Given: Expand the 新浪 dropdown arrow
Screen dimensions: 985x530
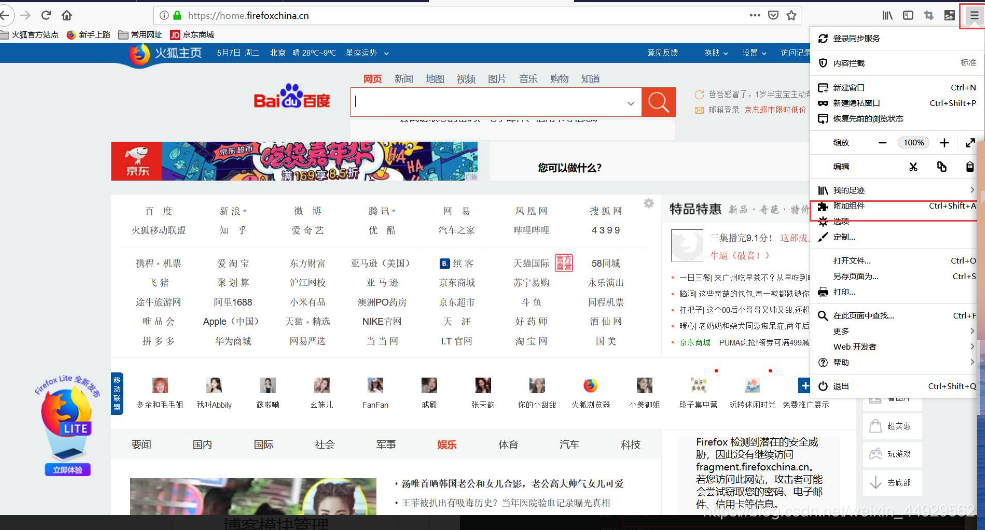Looking at the screenshot, I should (245, 212).
